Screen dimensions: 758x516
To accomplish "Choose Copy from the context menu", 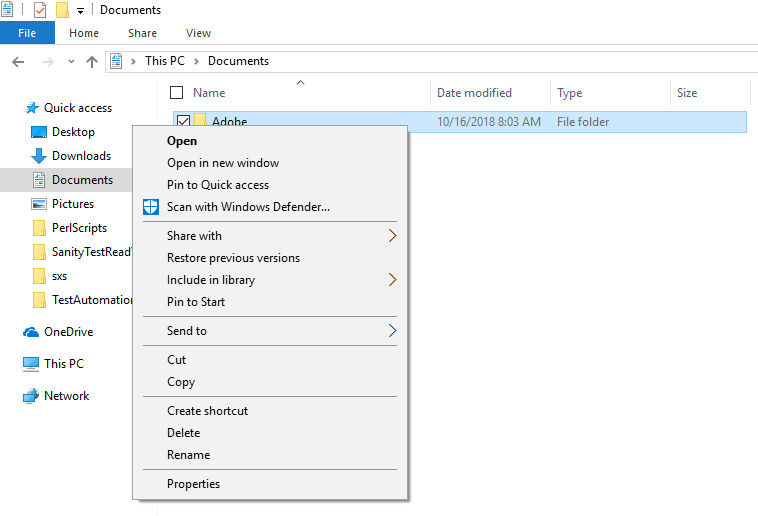I will point(181,382).
